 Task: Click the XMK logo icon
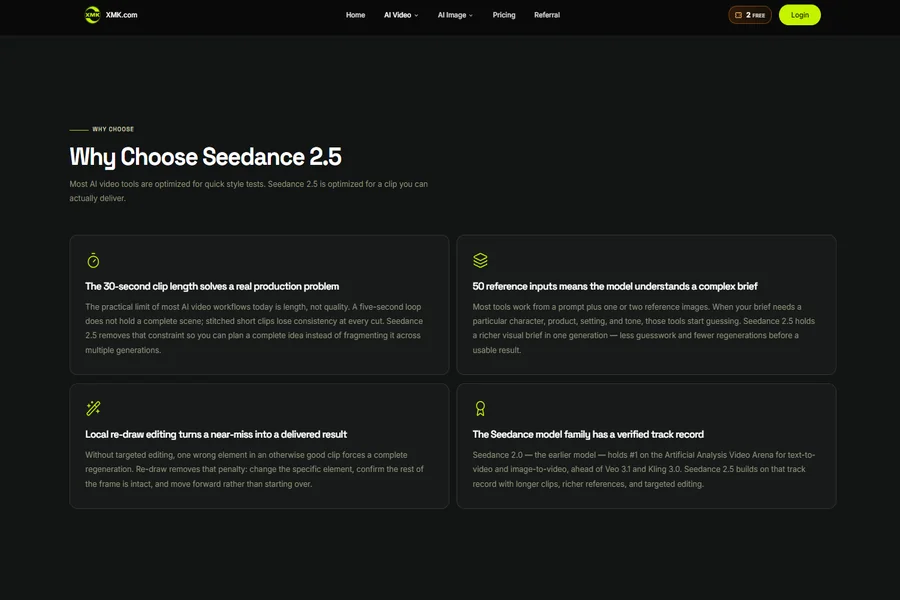(x=92, y=15)
